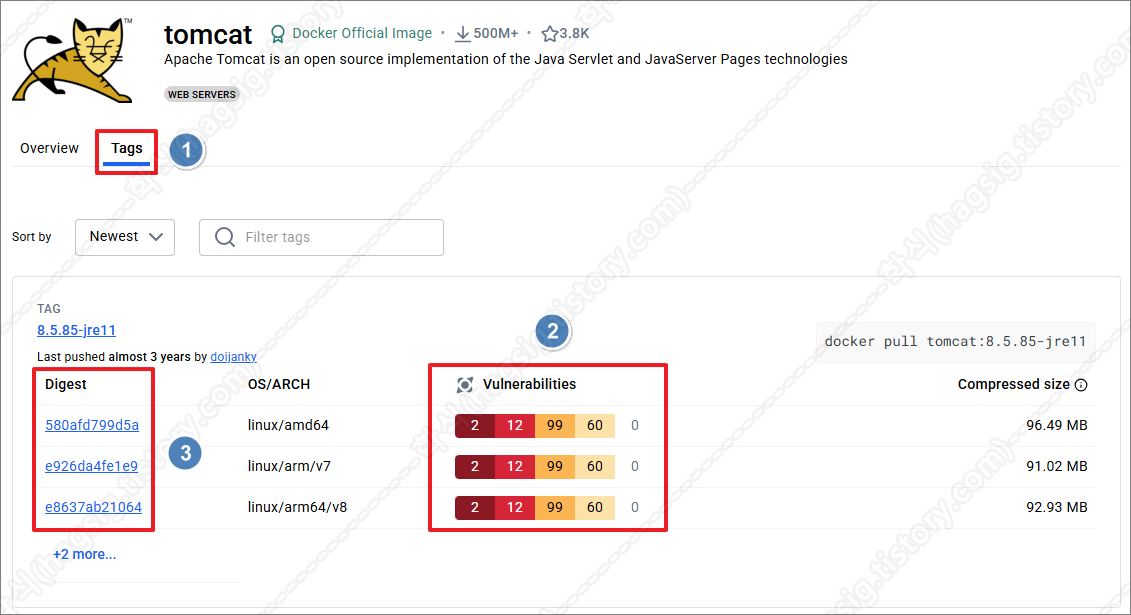The image size is (1131, 615).
Task: Click the Vulnerabilities column header
Action: coord(529,384)
